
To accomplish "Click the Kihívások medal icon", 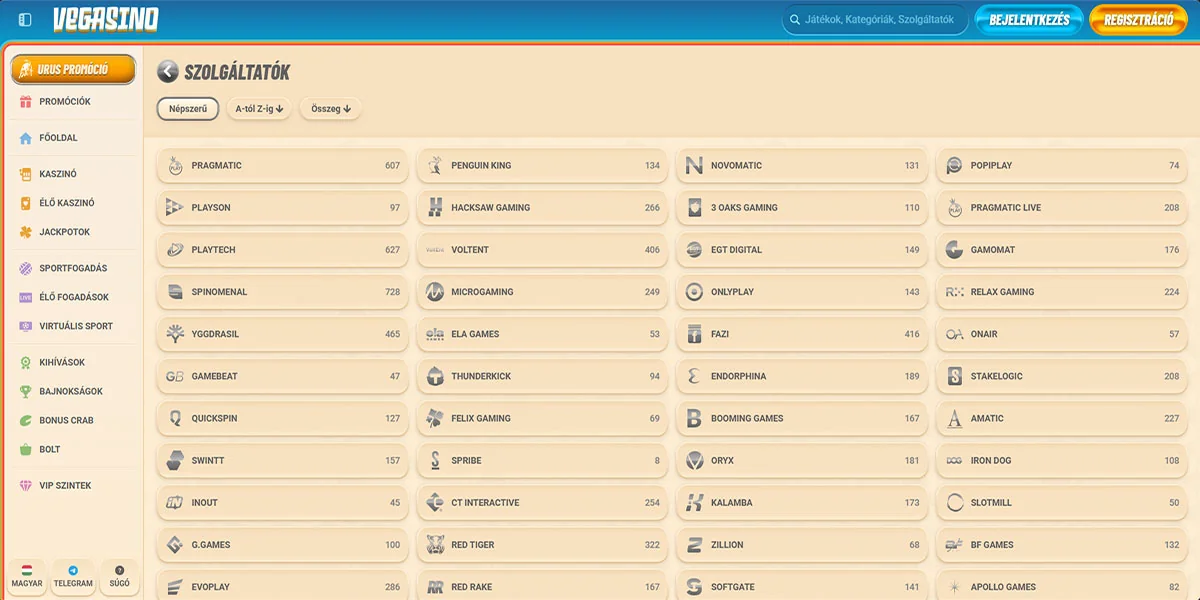I will click(x=26, y=362).
